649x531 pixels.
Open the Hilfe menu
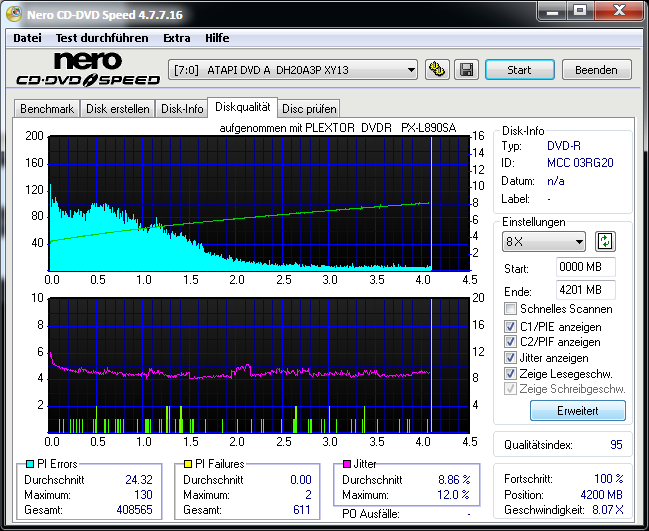pos(217,38)
